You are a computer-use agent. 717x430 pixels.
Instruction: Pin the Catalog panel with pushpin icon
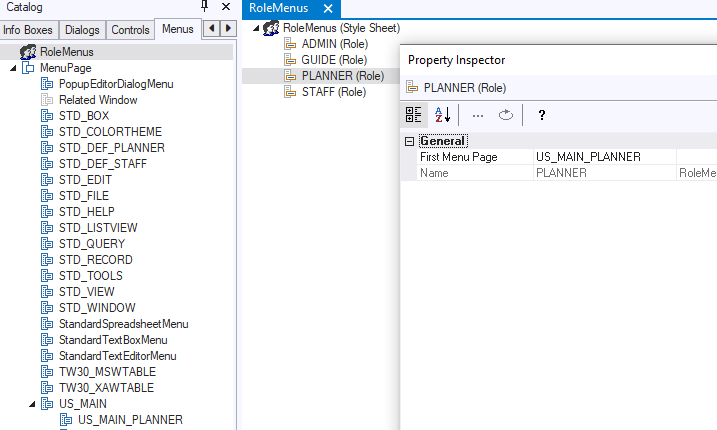click(205, 7)
